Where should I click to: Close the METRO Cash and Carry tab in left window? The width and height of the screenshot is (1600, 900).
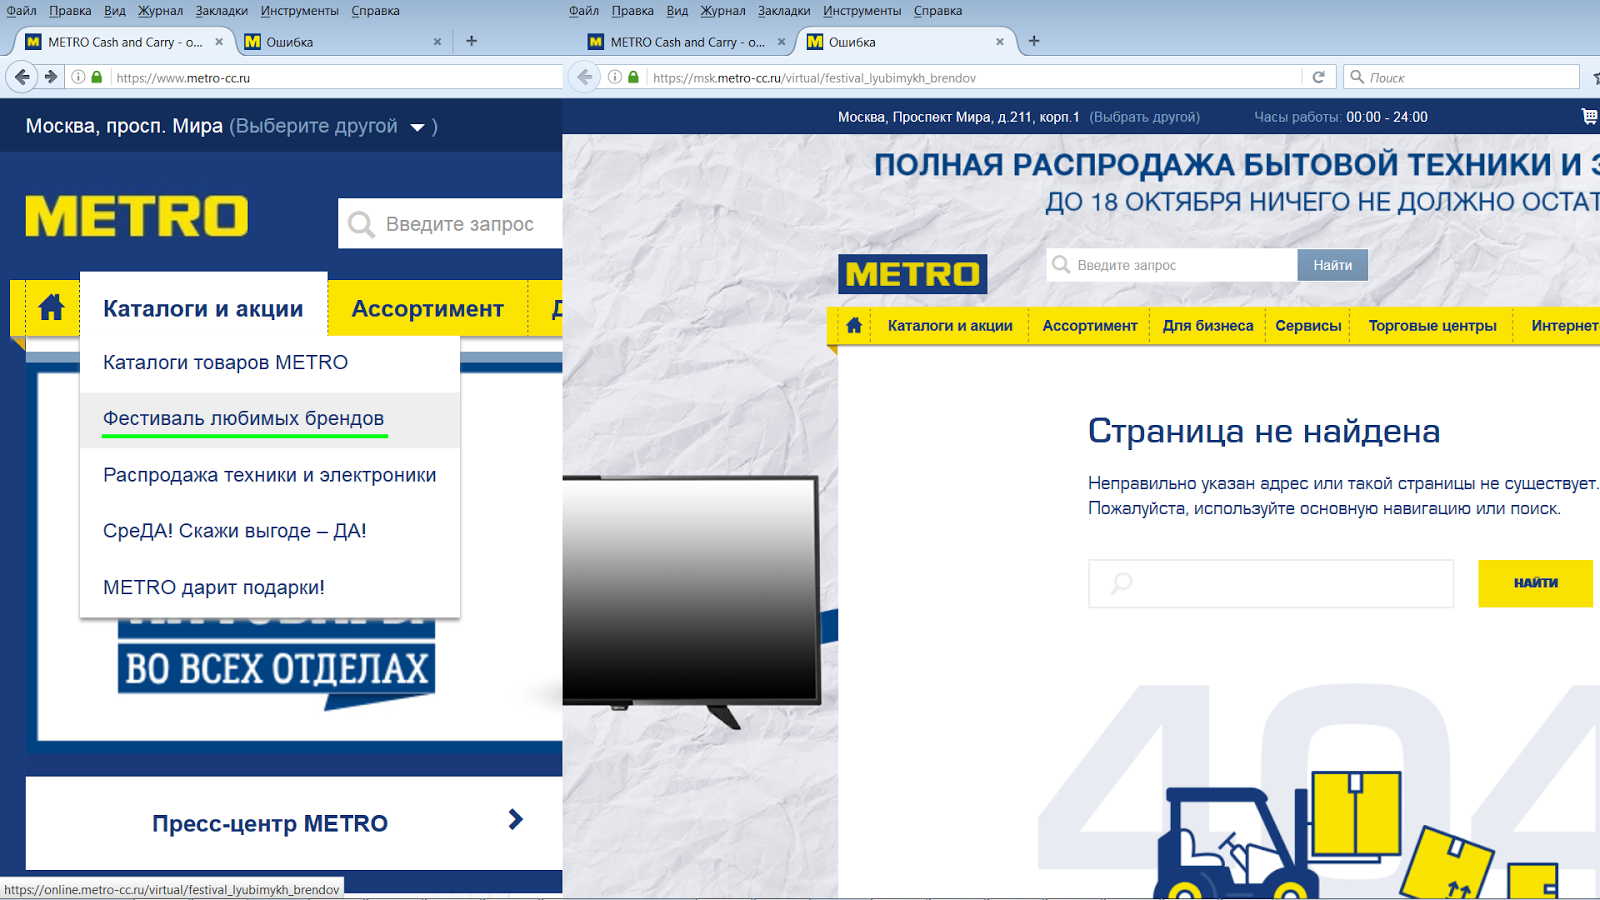pyautogui.click(x=219, y=42)
